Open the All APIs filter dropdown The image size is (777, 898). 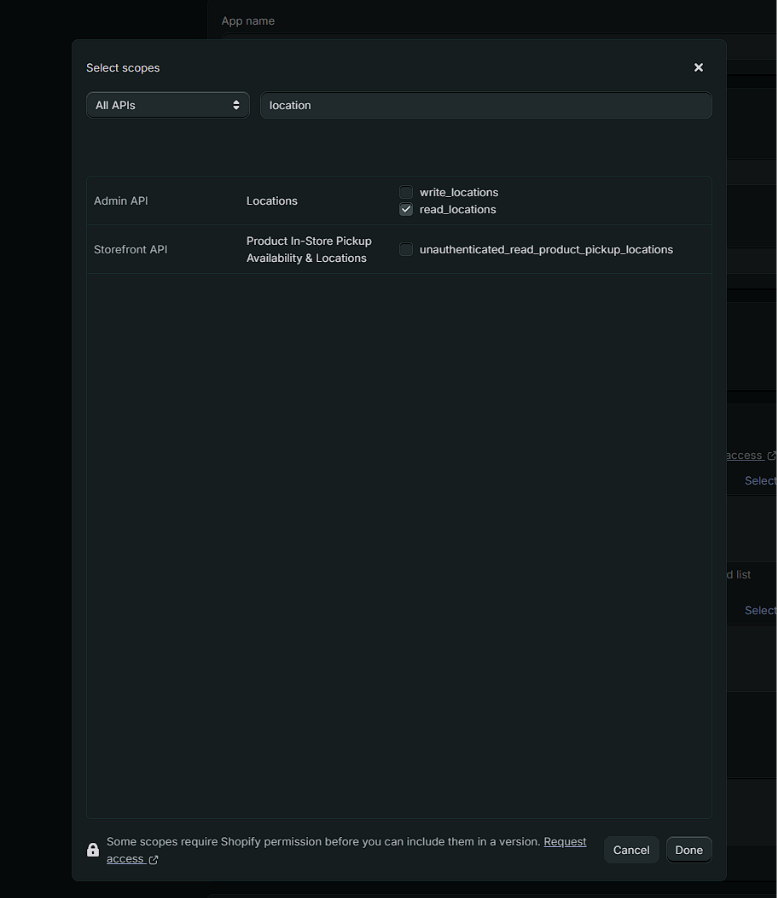(168, 105)
